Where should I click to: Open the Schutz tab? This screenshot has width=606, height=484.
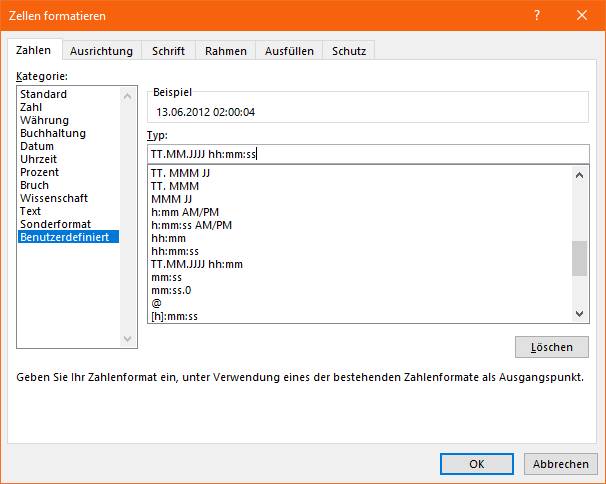(349, 51)
